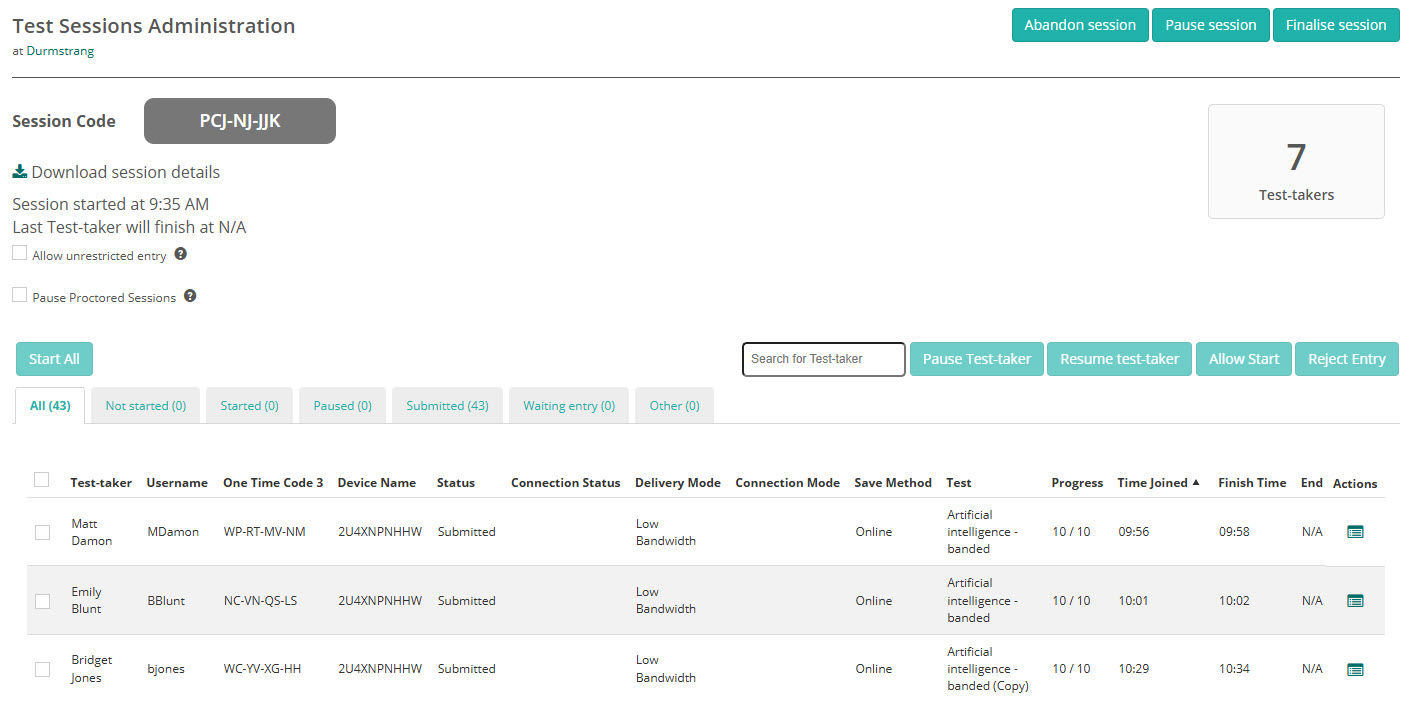Screen dimensions: 1410x702
Task: Open details icon for Emily Blunt row
Action: pyautogui.click(x=1355, y=601)
